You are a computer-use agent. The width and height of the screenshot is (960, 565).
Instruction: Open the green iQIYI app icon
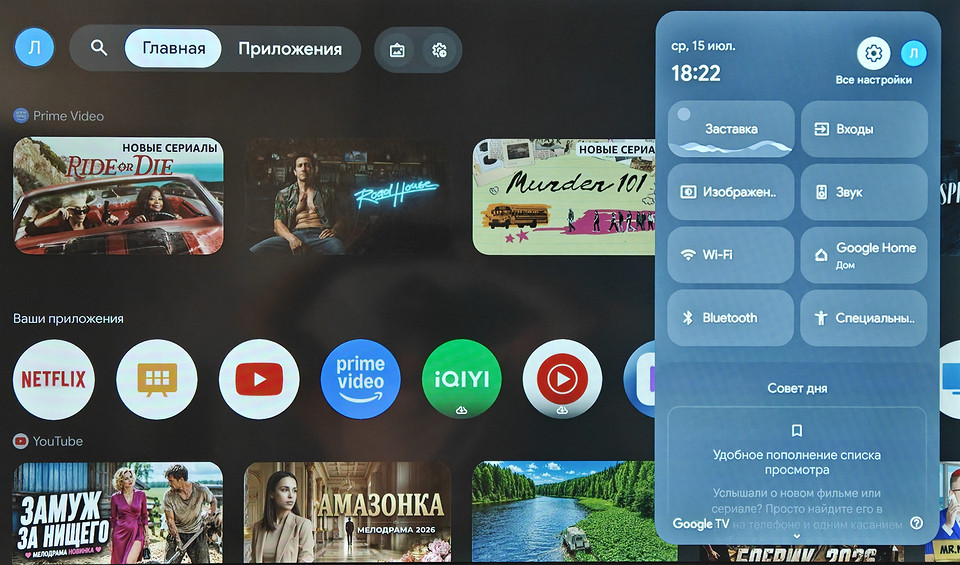[x=462, y=380]
